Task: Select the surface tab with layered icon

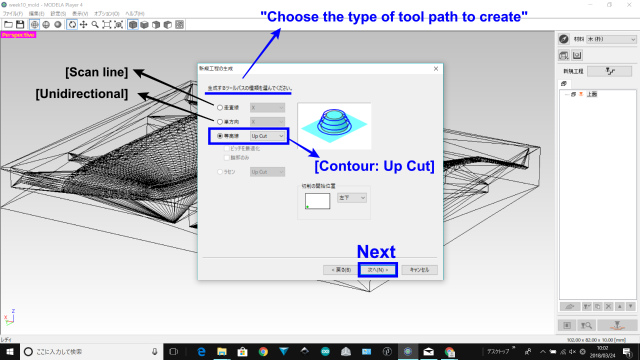Action: click(x=564, y=84)
